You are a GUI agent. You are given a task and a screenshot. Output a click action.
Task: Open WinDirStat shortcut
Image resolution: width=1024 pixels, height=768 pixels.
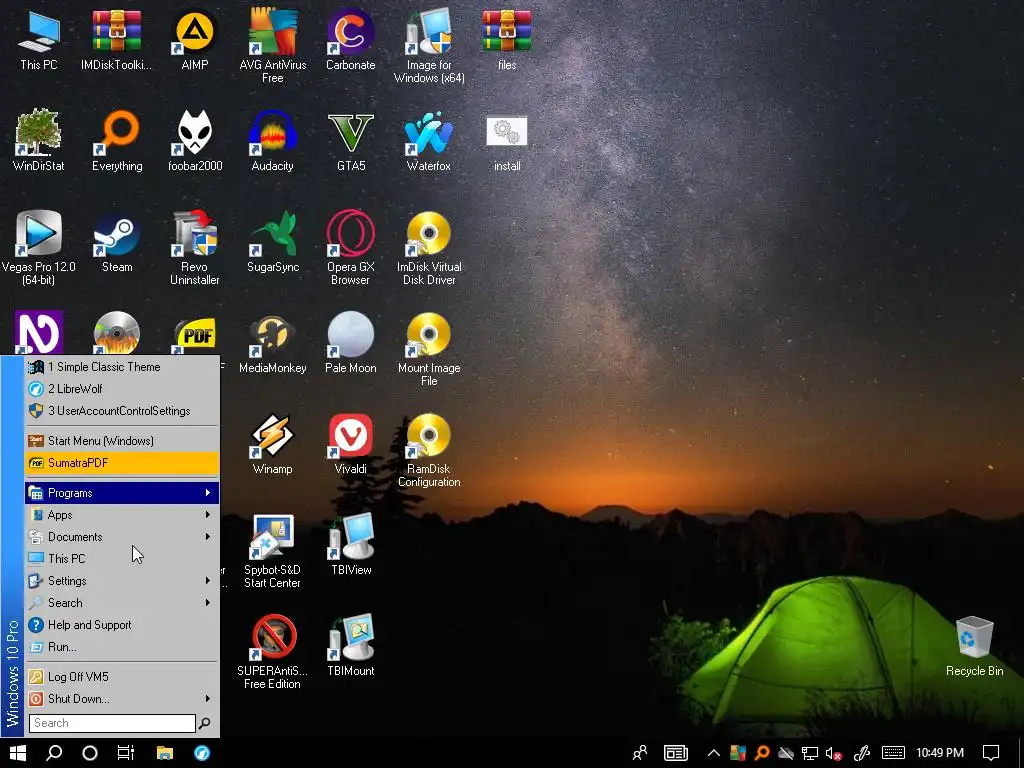pyautogui.click(x=39, y=140)
